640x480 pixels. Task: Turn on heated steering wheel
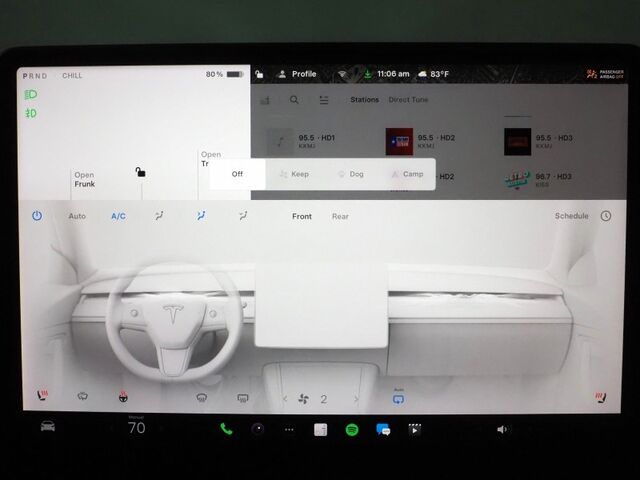click(x=123, y=397)
